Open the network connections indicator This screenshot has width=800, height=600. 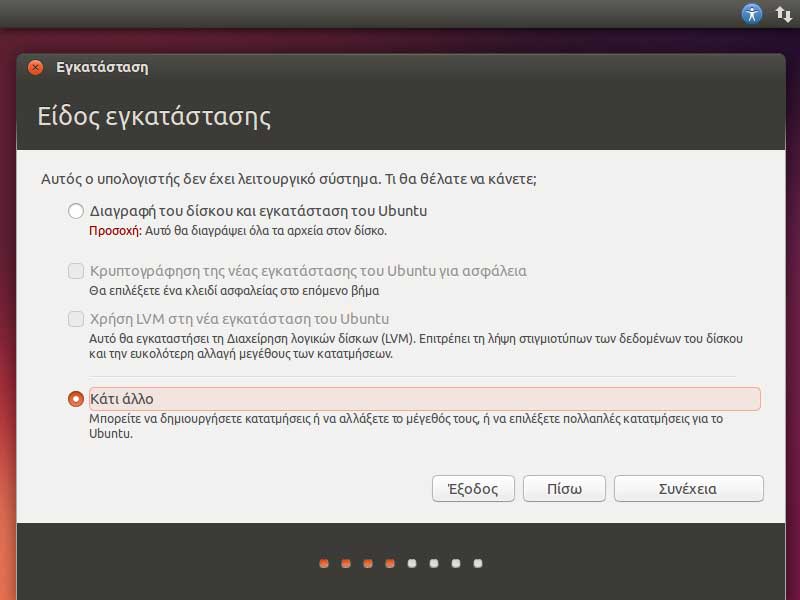[x=784, y=14]
